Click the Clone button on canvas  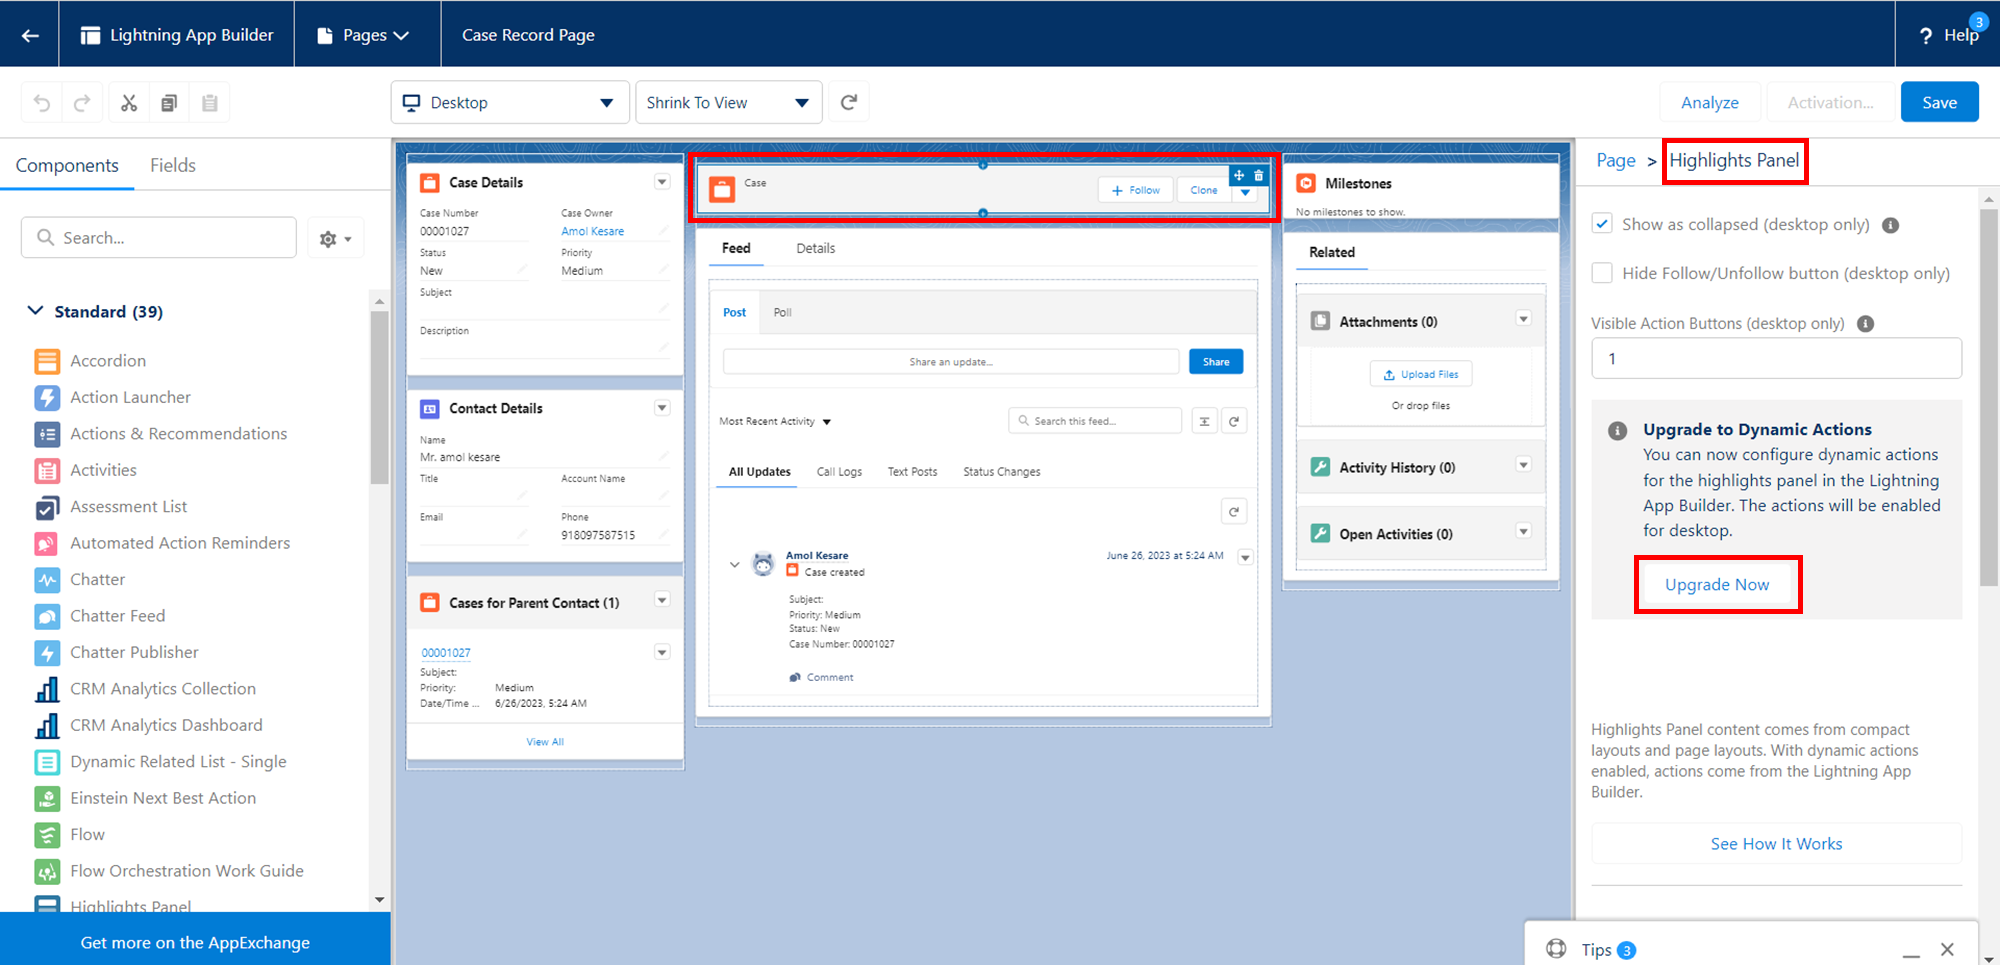1204,190
